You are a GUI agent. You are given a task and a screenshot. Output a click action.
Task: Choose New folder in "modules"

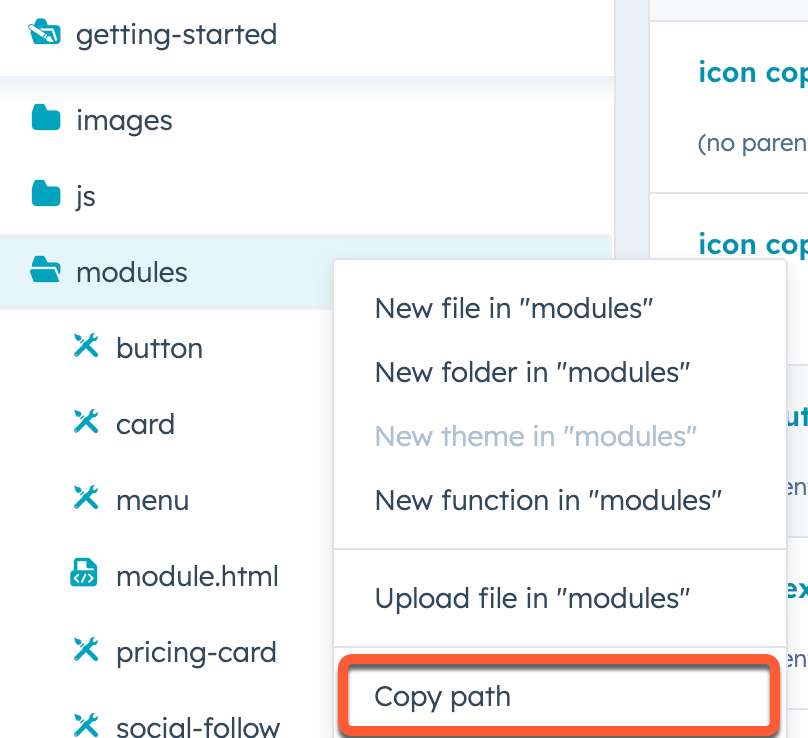tap(532, 373)
